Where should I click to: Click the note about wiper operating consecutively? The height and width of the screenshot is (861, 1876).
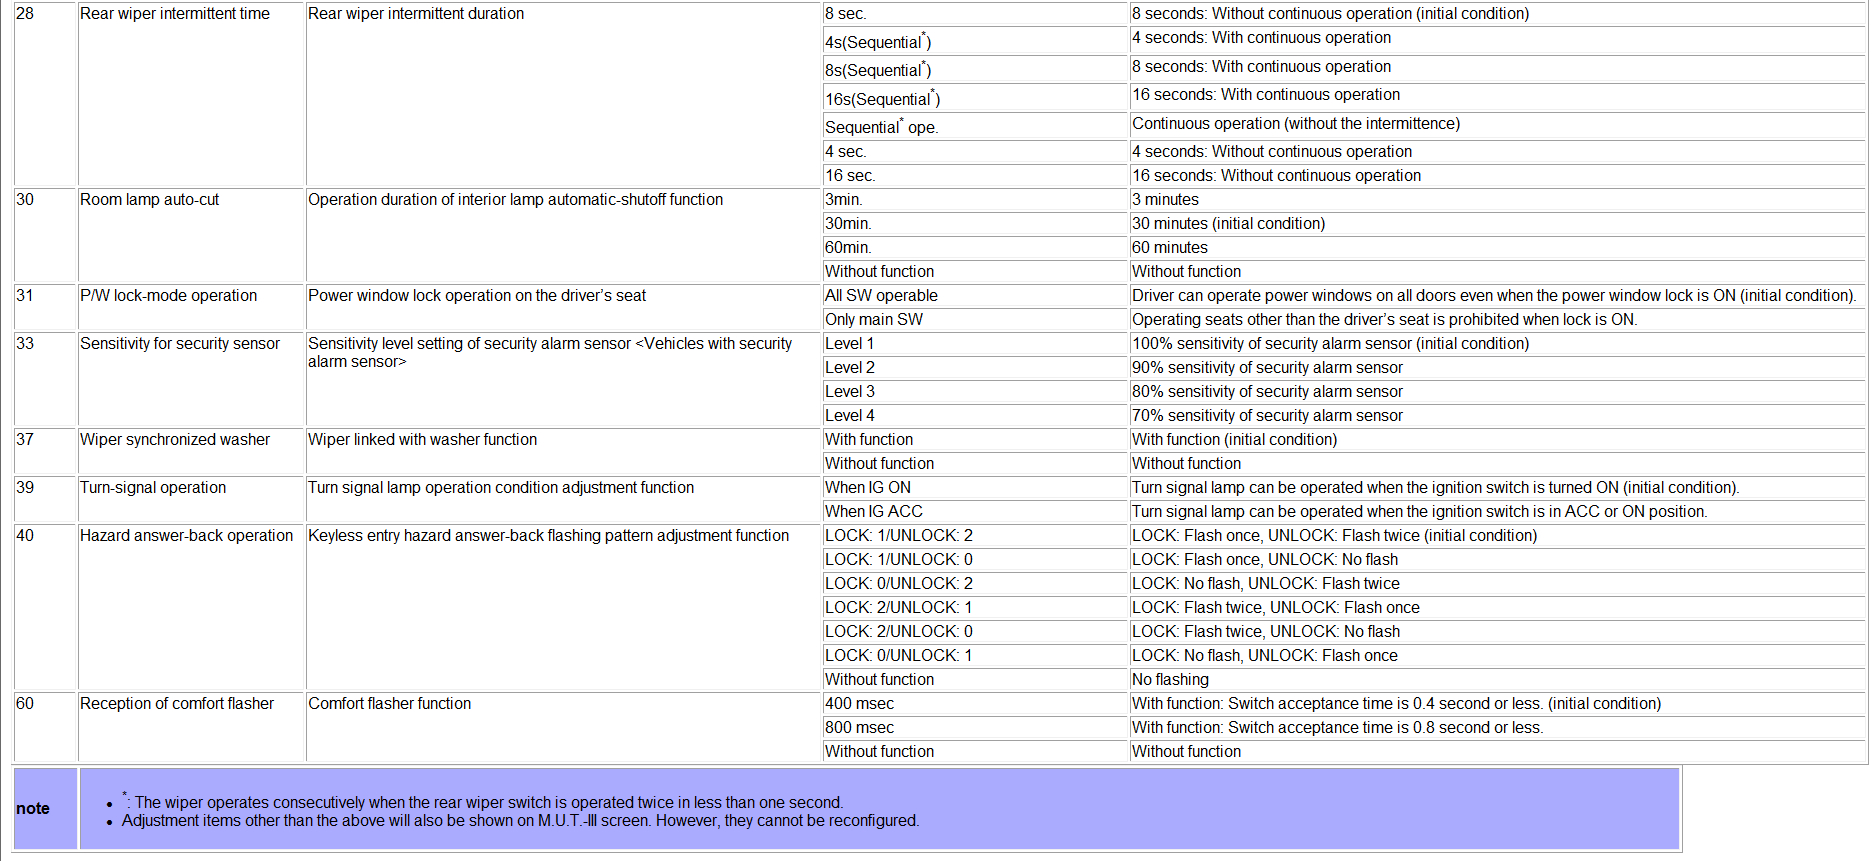[x=483, y=802]
